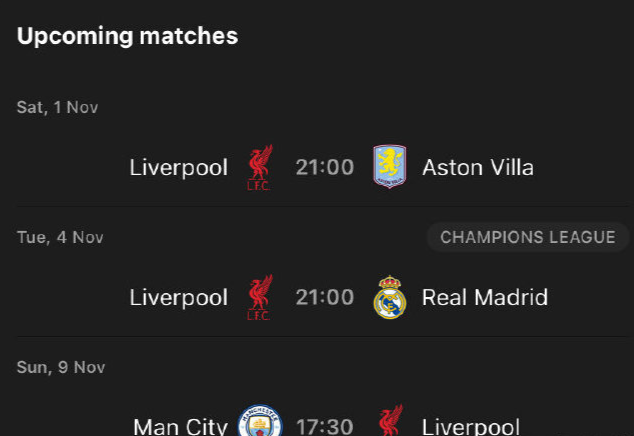634x436 pixels.
Task: Select the Man City team name
Action: (180, 427)
